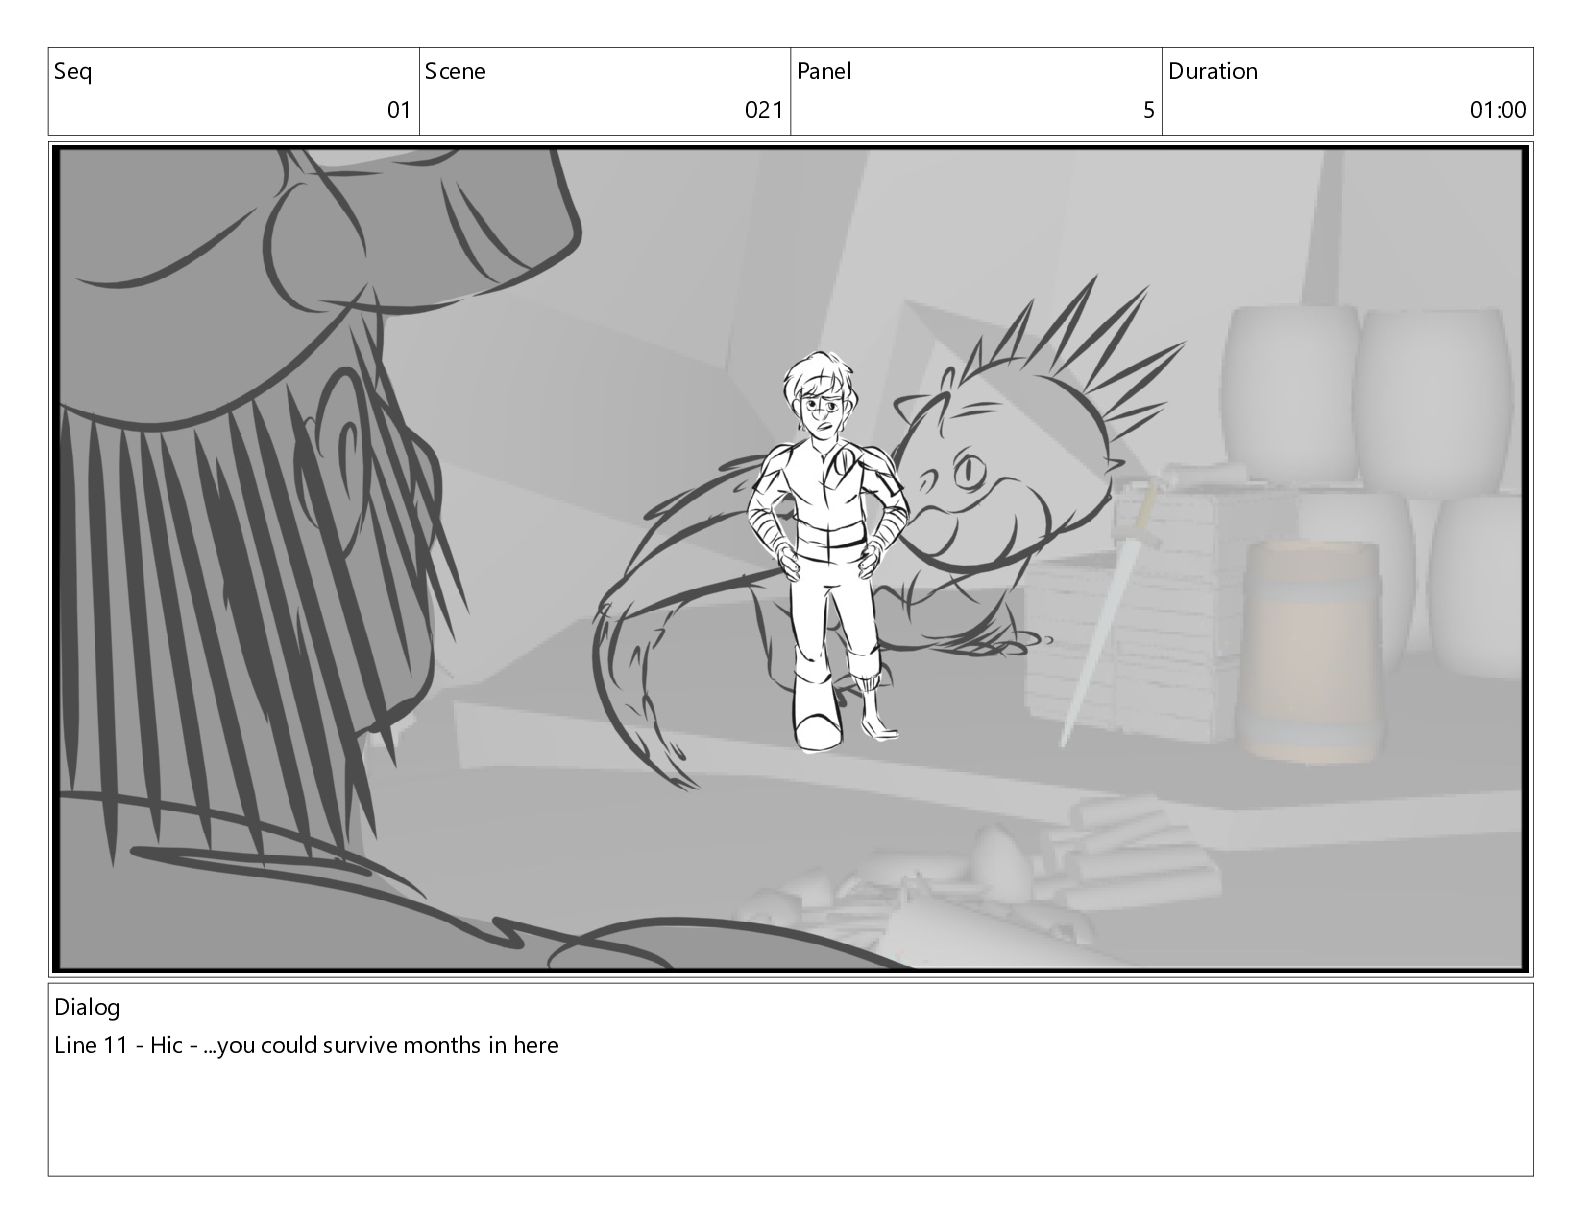Select the duration value 01:00
Screen dimensions: 1584x1224
pyautogui.click(x=1498, y=110)
